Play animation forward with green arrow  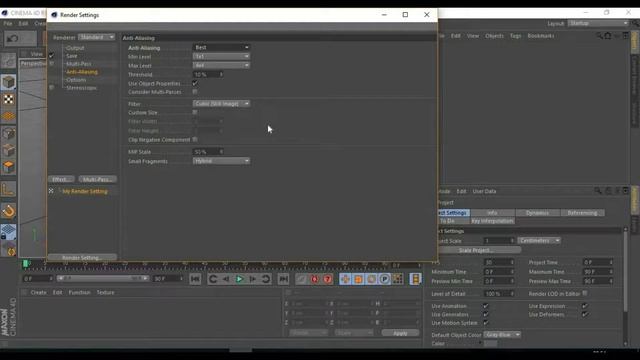click(x=240, y=279)
